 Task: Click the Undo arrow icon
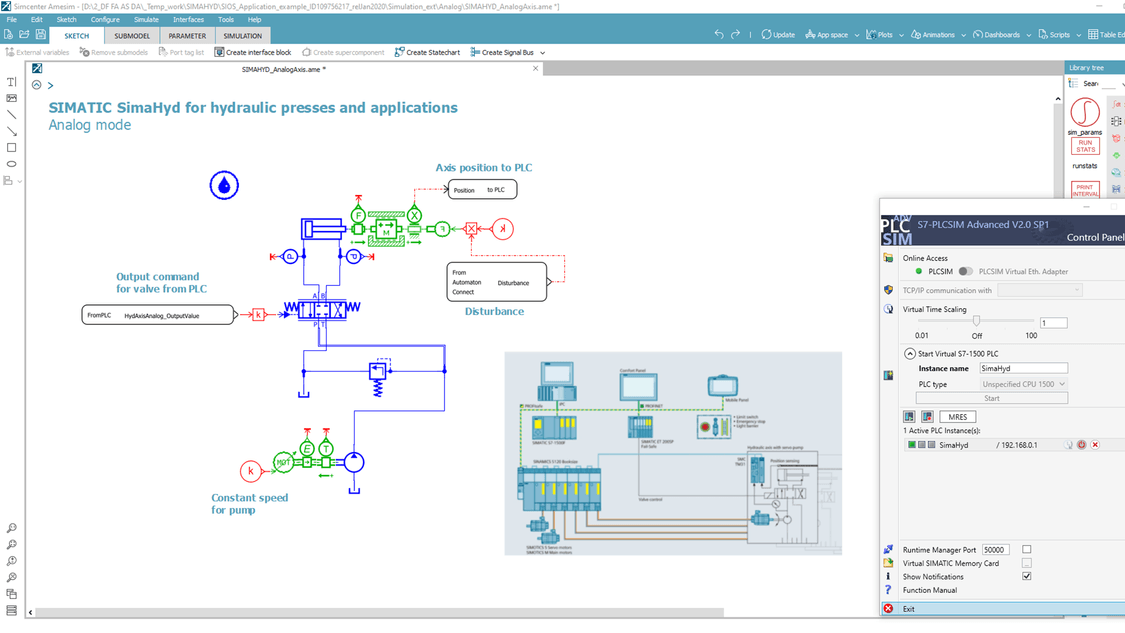(x=719, y=34)
